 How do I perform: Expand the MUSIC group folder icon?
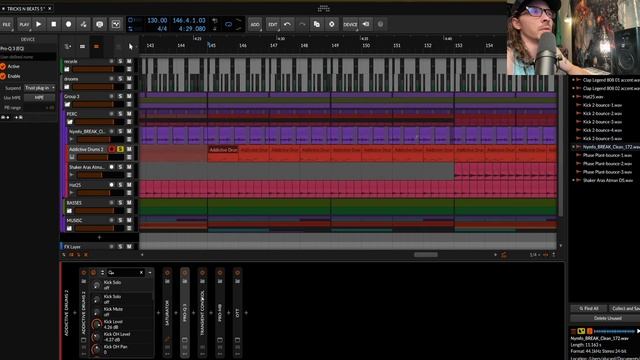[x=69, y=229]
